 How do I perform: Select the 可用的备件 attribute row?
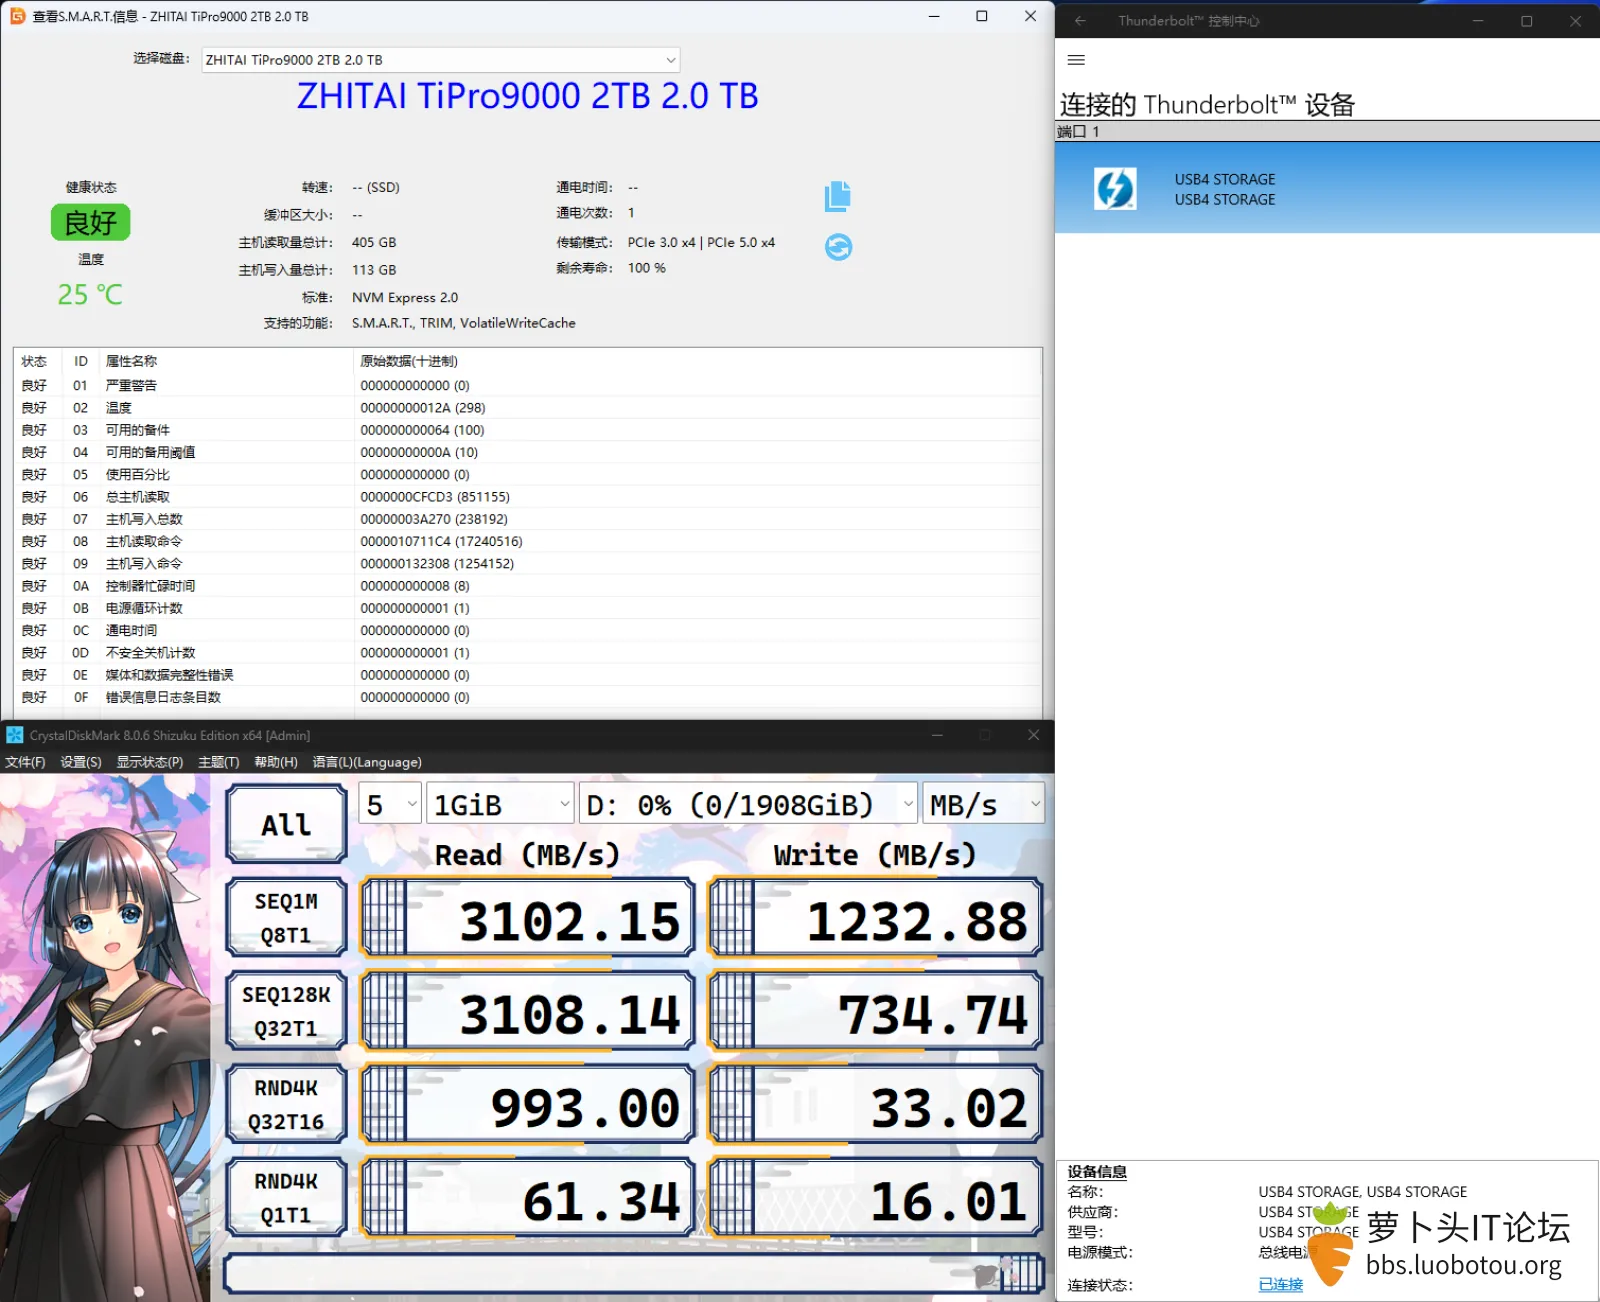coord(527,430)
